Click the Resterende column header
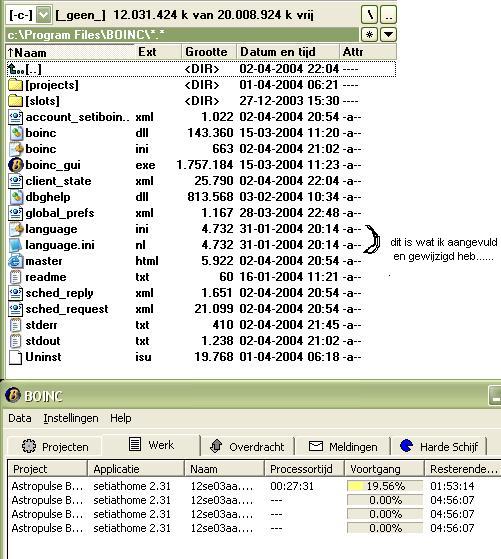This screenshot has width=501, height=559. [463, 469]
